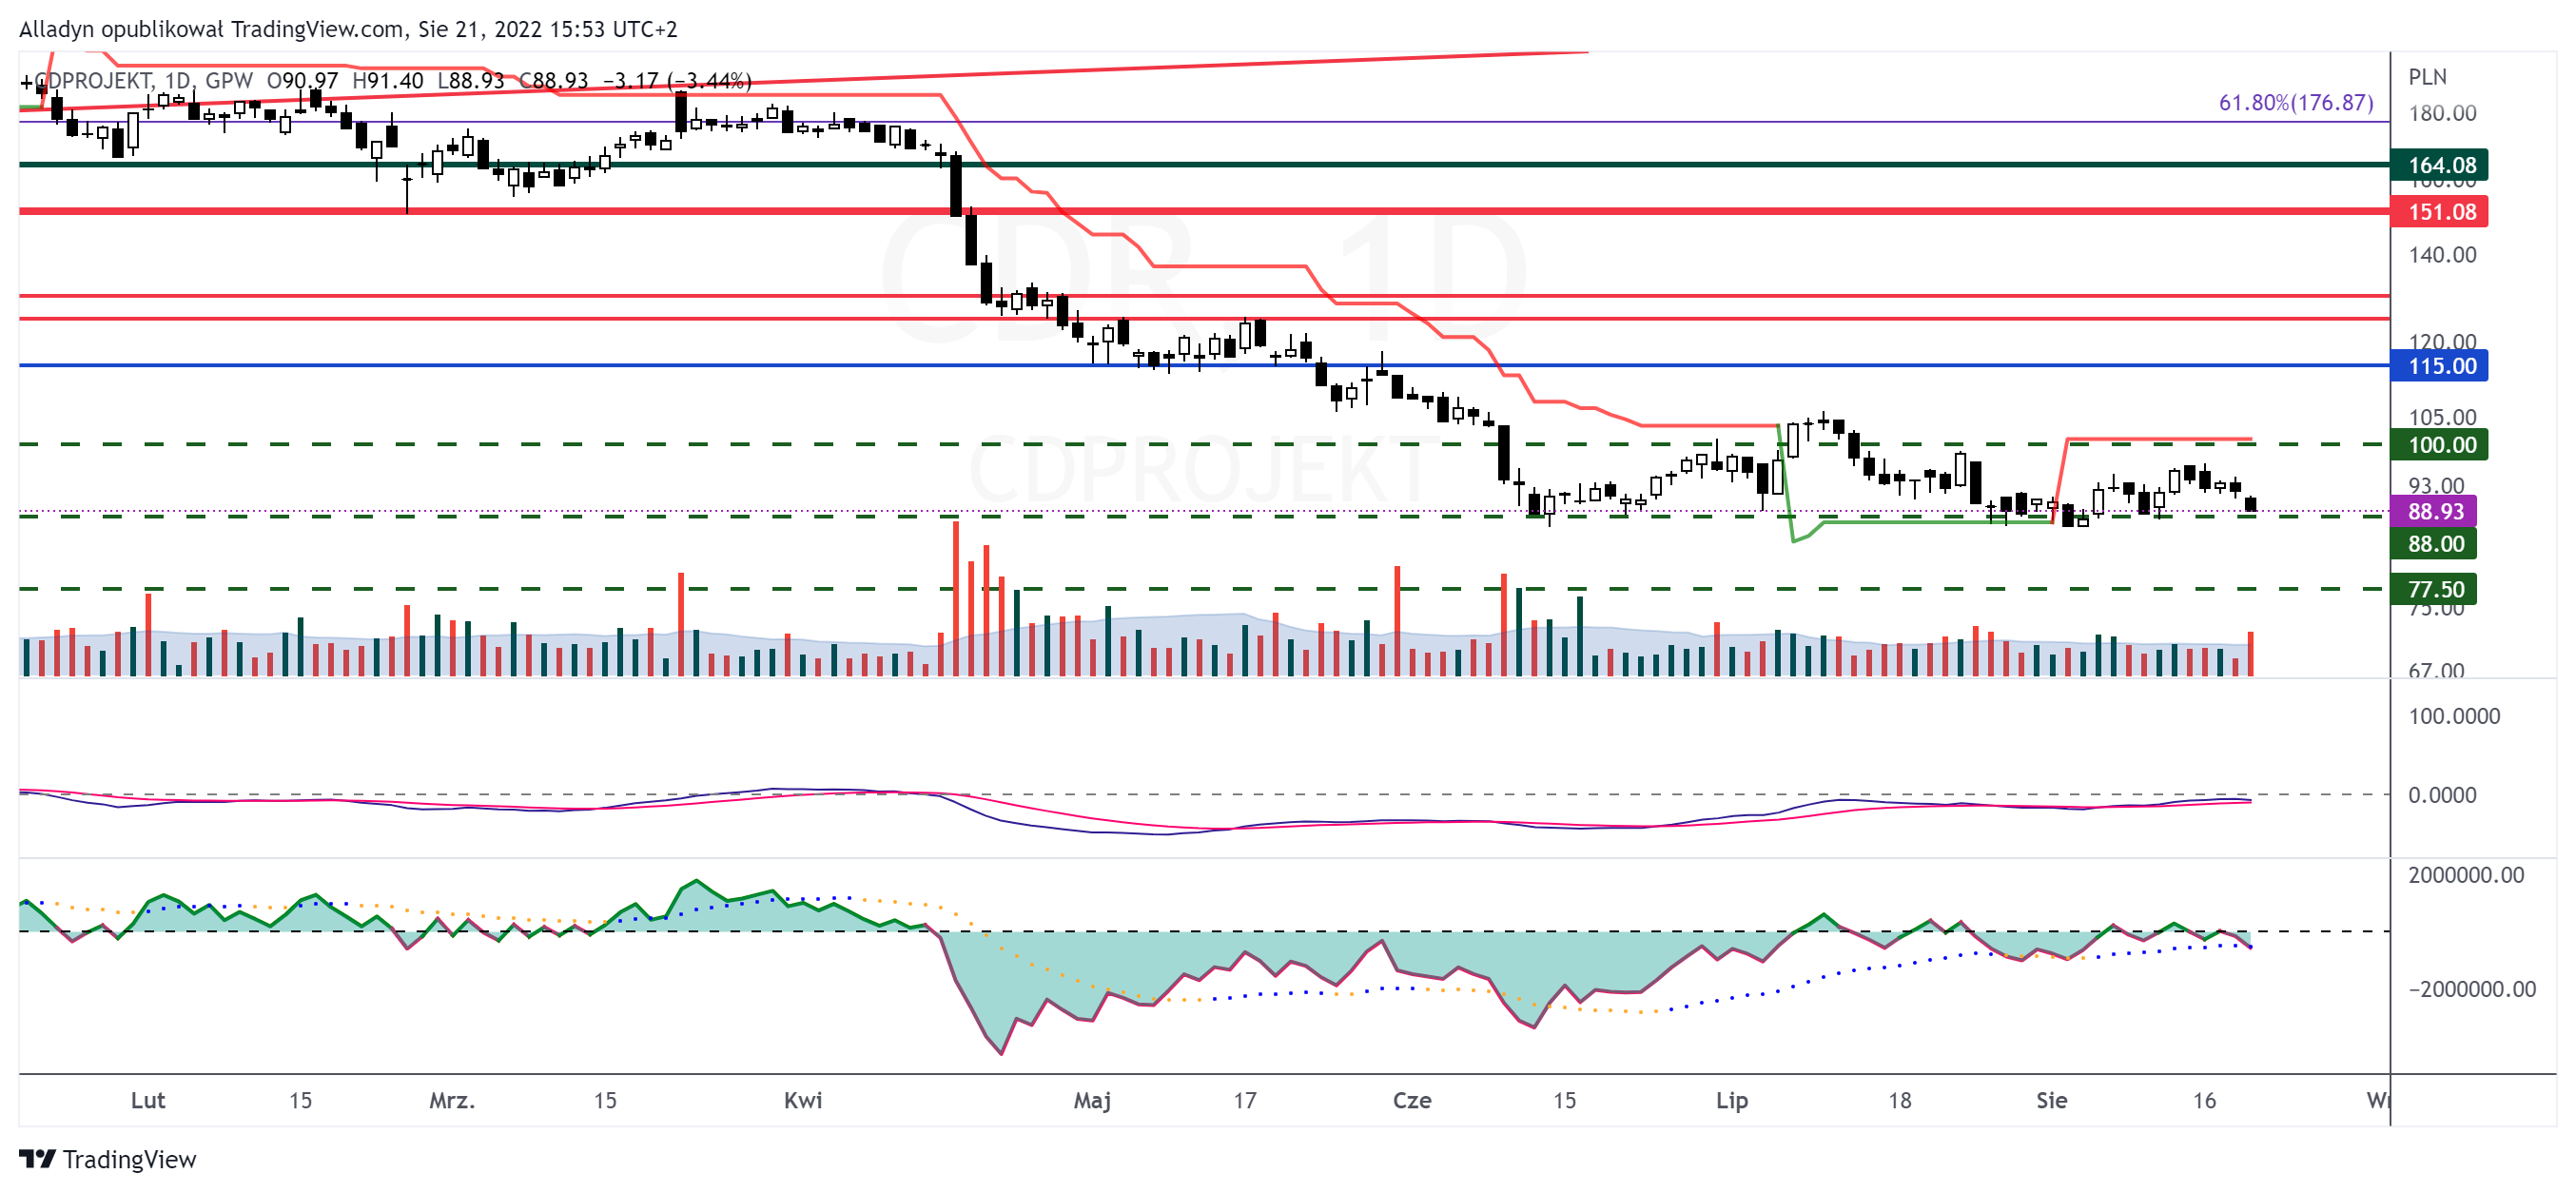Click the Sie month label on time axis

tap(2052, 1100)
